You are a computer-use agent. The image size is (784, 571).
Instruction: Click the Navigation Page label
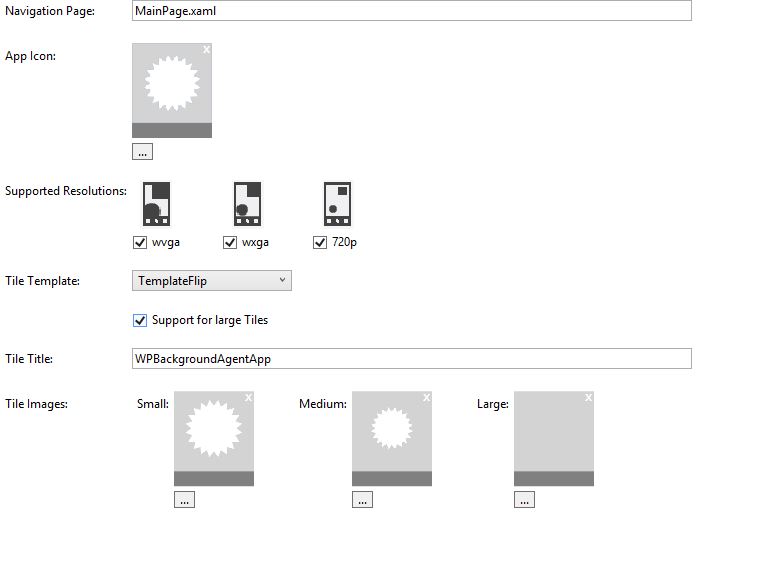[x=50, y=11]
